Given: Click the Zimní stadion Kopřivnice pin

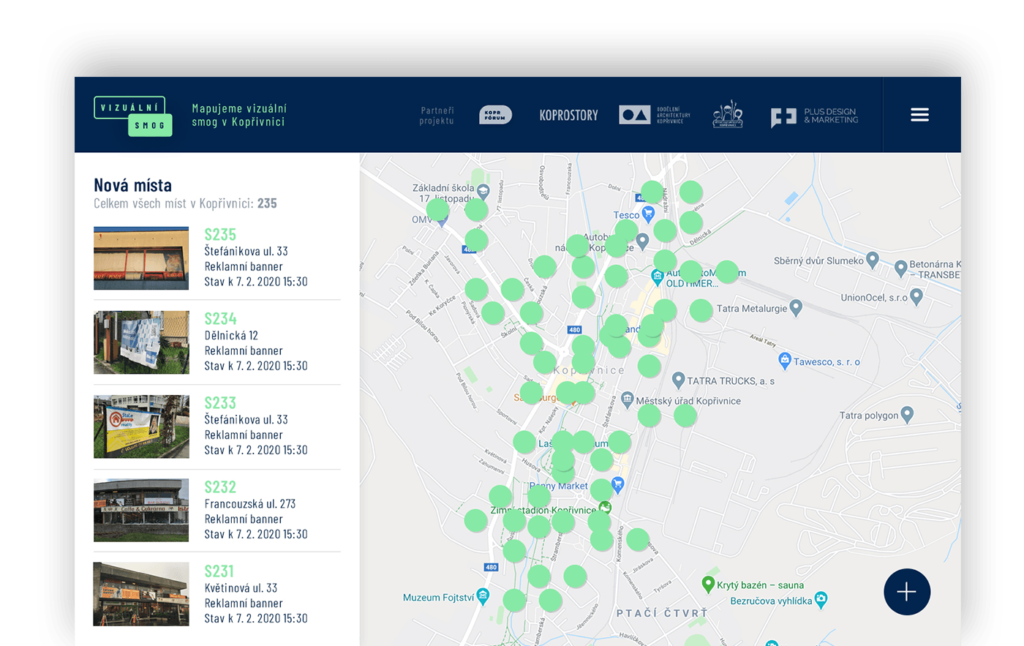Looking at the screenshot, I should click(605, 508).
